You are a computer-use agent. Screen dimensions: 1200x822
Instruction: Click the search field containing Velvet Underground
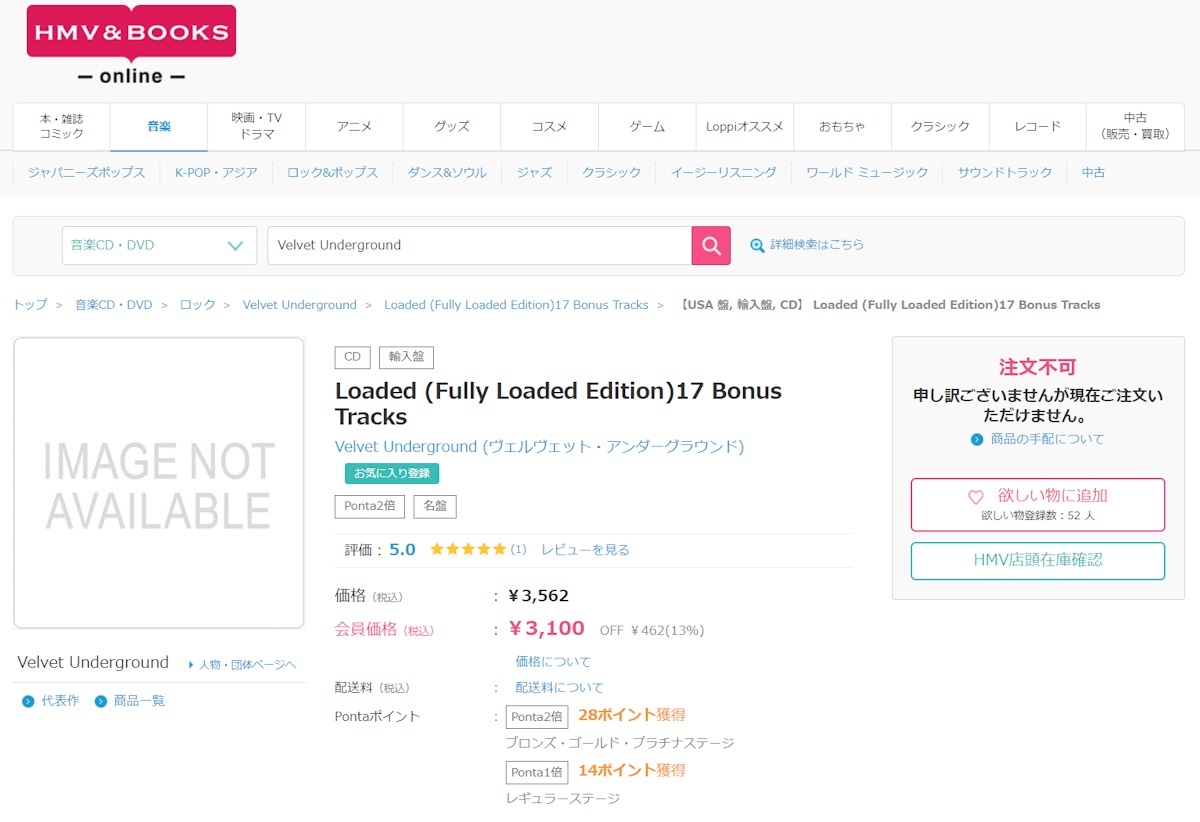click(479, 245)
